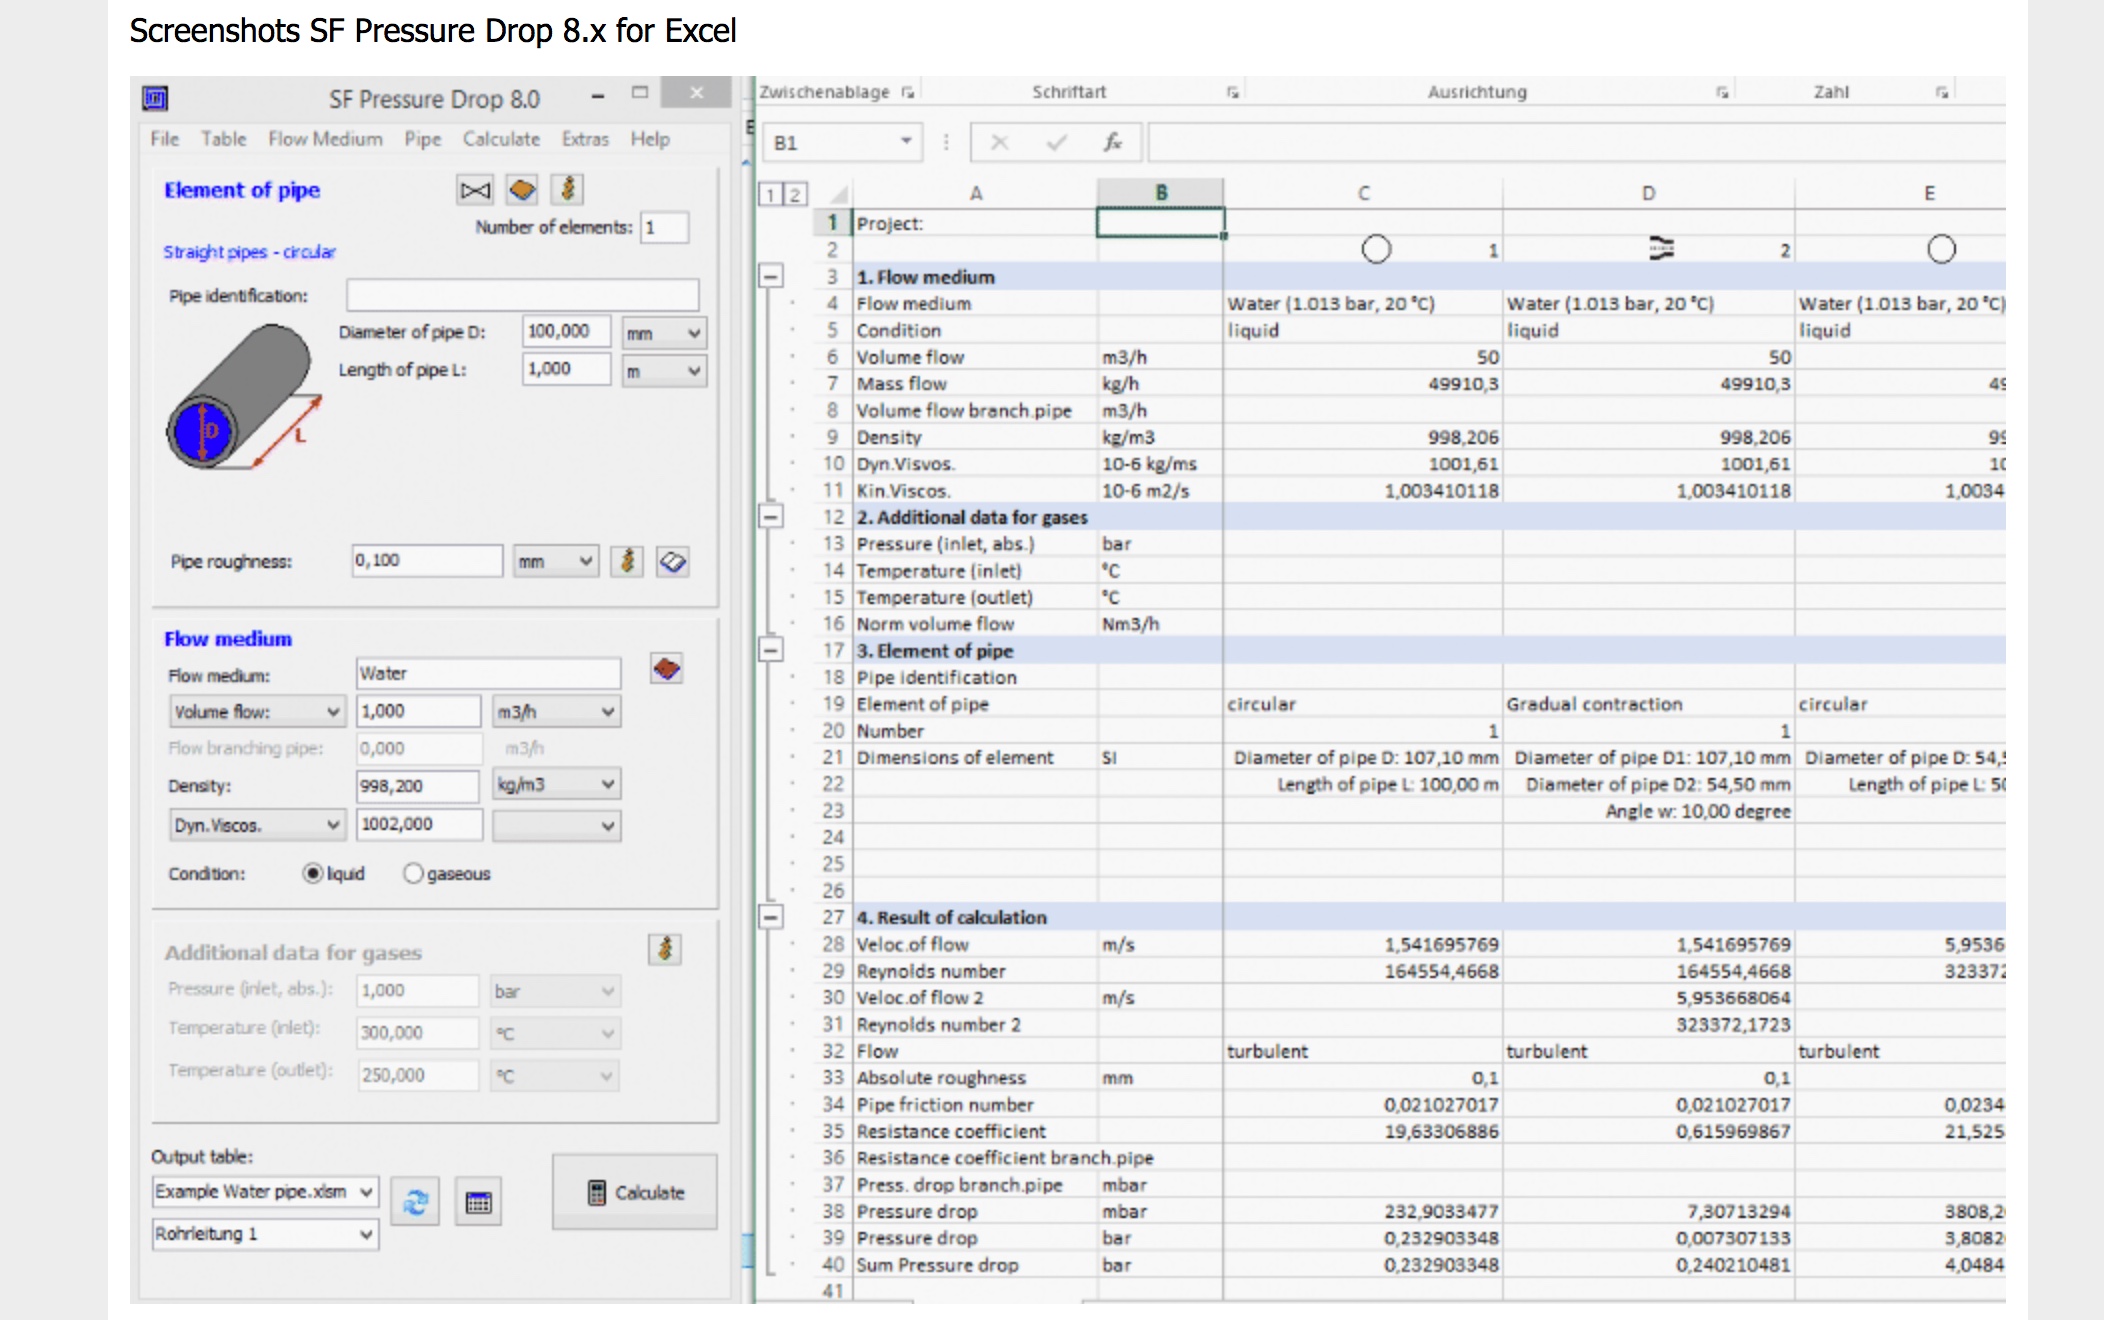Open Schriftart dialog launcher icon
The image size is (2104, 1320).
point(1233,92)
